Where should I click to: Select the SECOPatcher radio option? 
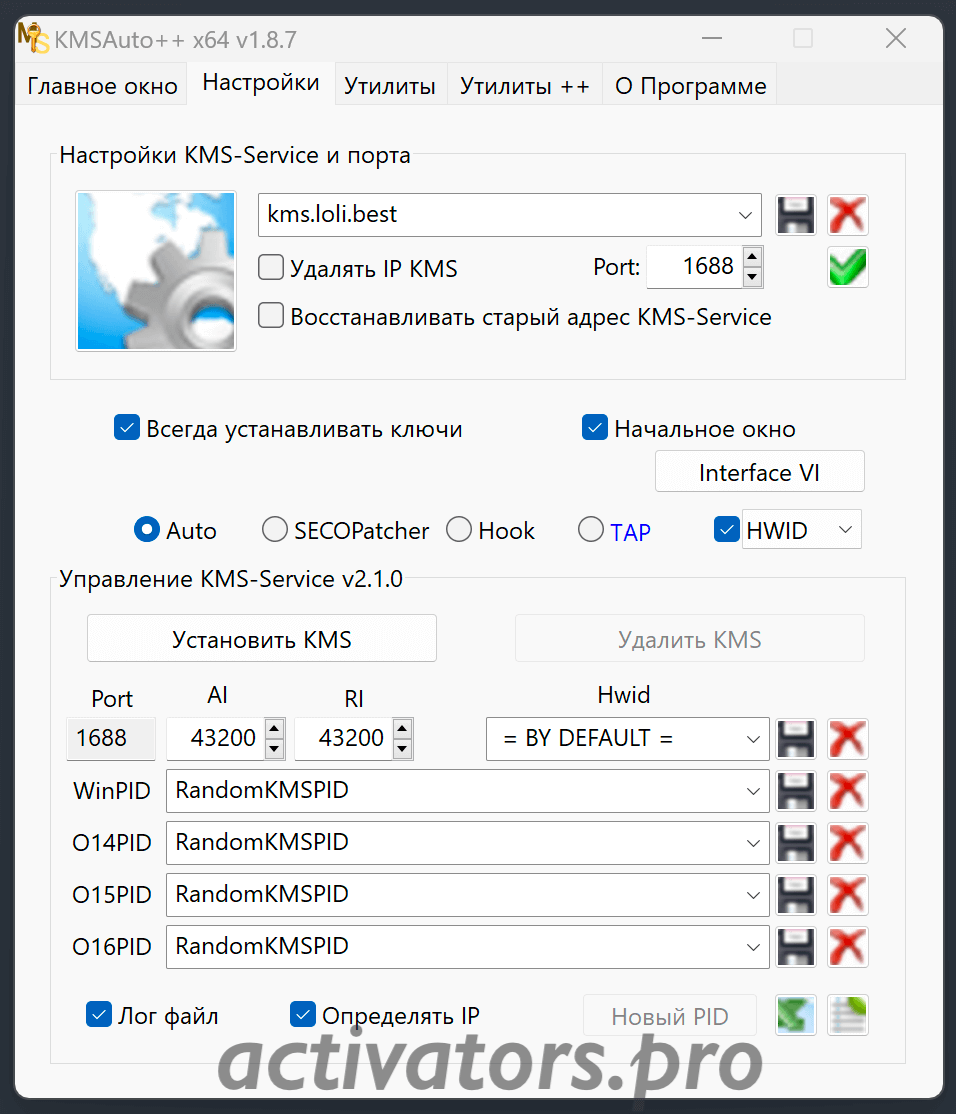click(x=275, y=530)
